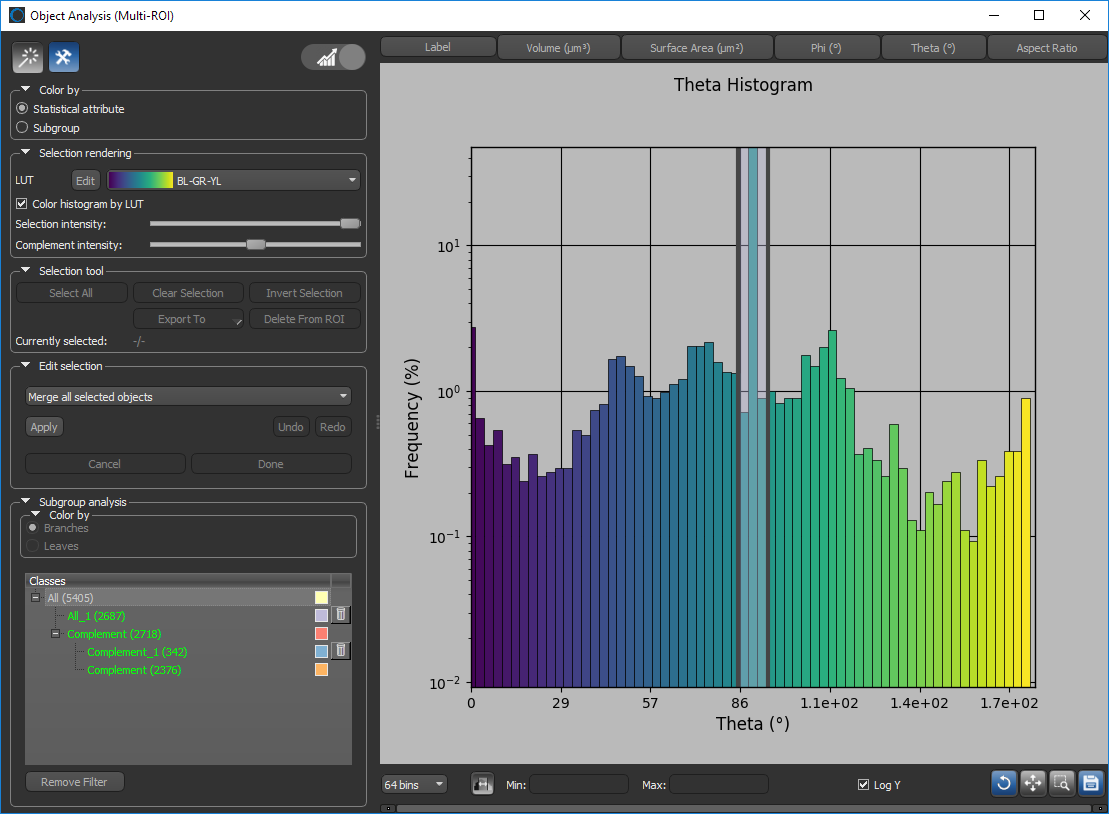The width and height of the screenshot is (1109, 814).
Task: Select the pan arrows icon below histogram
Action: click(x=1033, y=784)
